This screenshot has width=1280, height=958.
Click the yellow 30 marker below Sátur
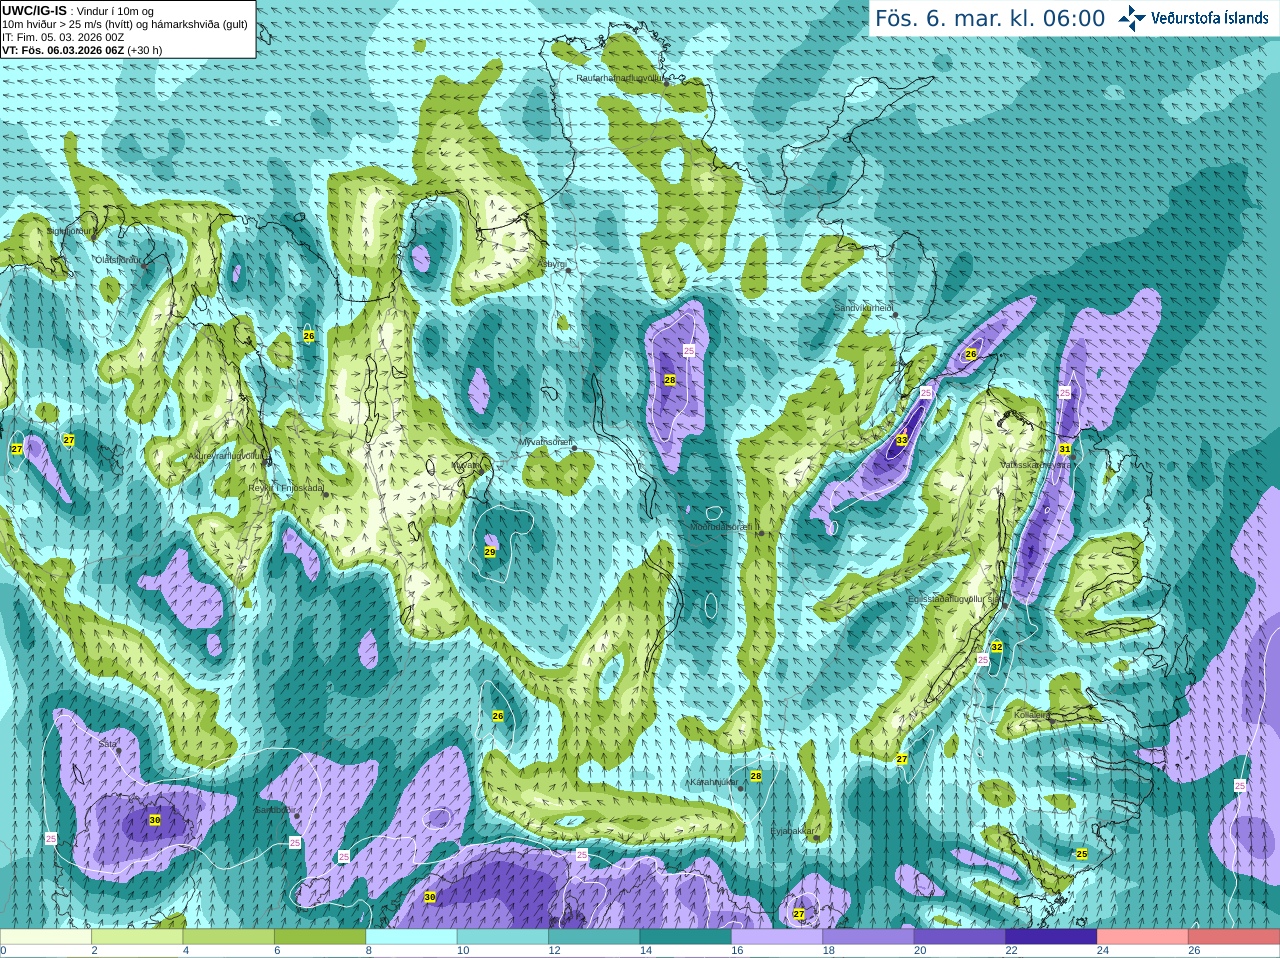(154, 820)
